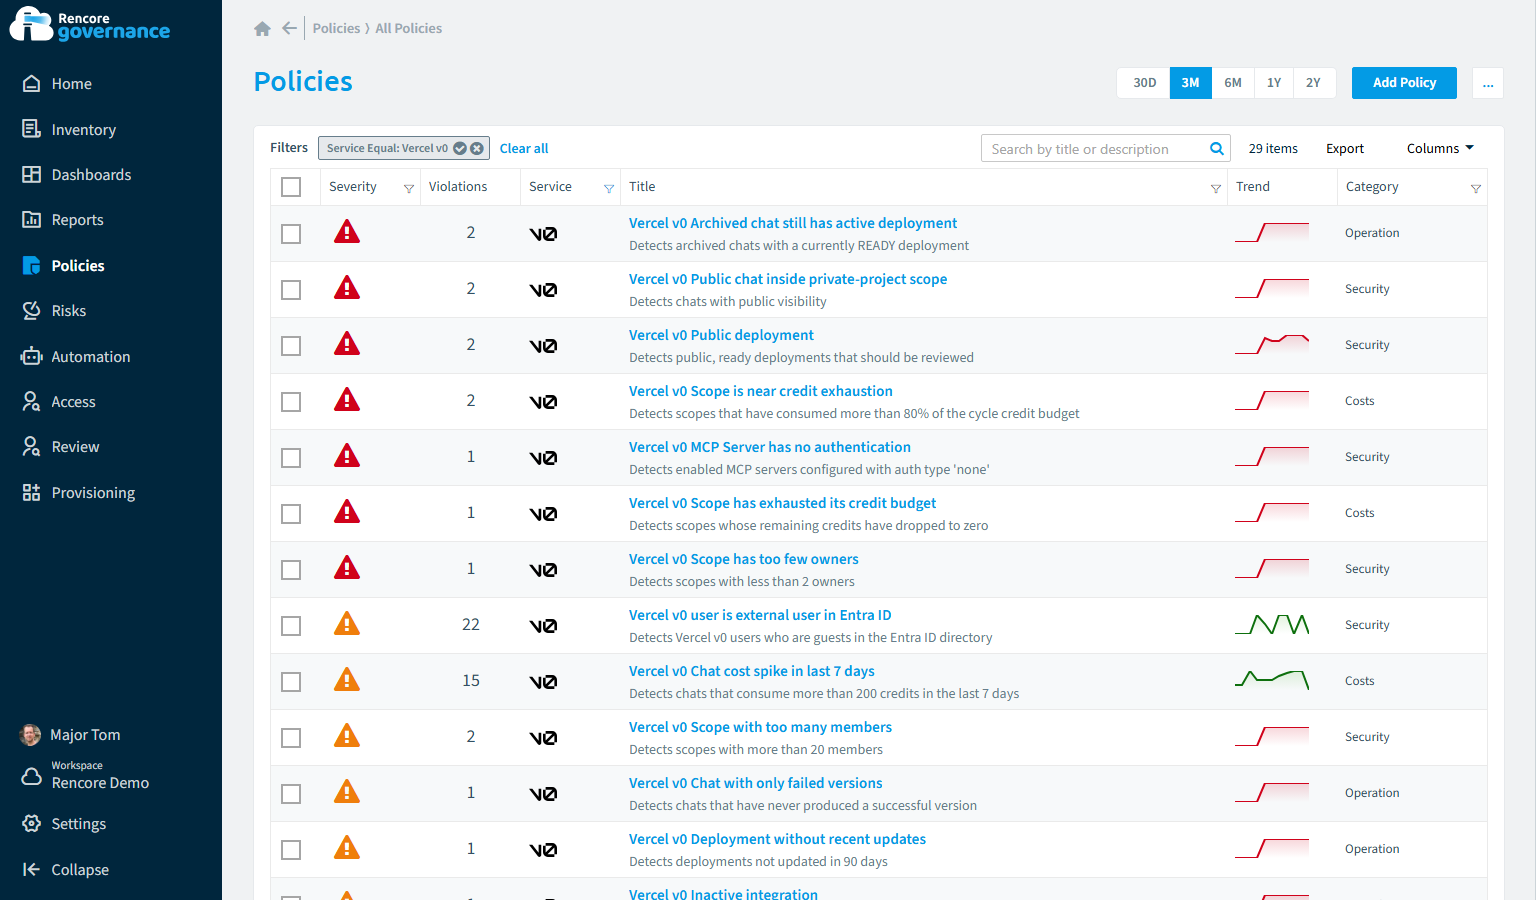Viewport: 1536px width, 900px height.
Task: Click the Provisioning sidebar icon
Action: click(31, 492)
